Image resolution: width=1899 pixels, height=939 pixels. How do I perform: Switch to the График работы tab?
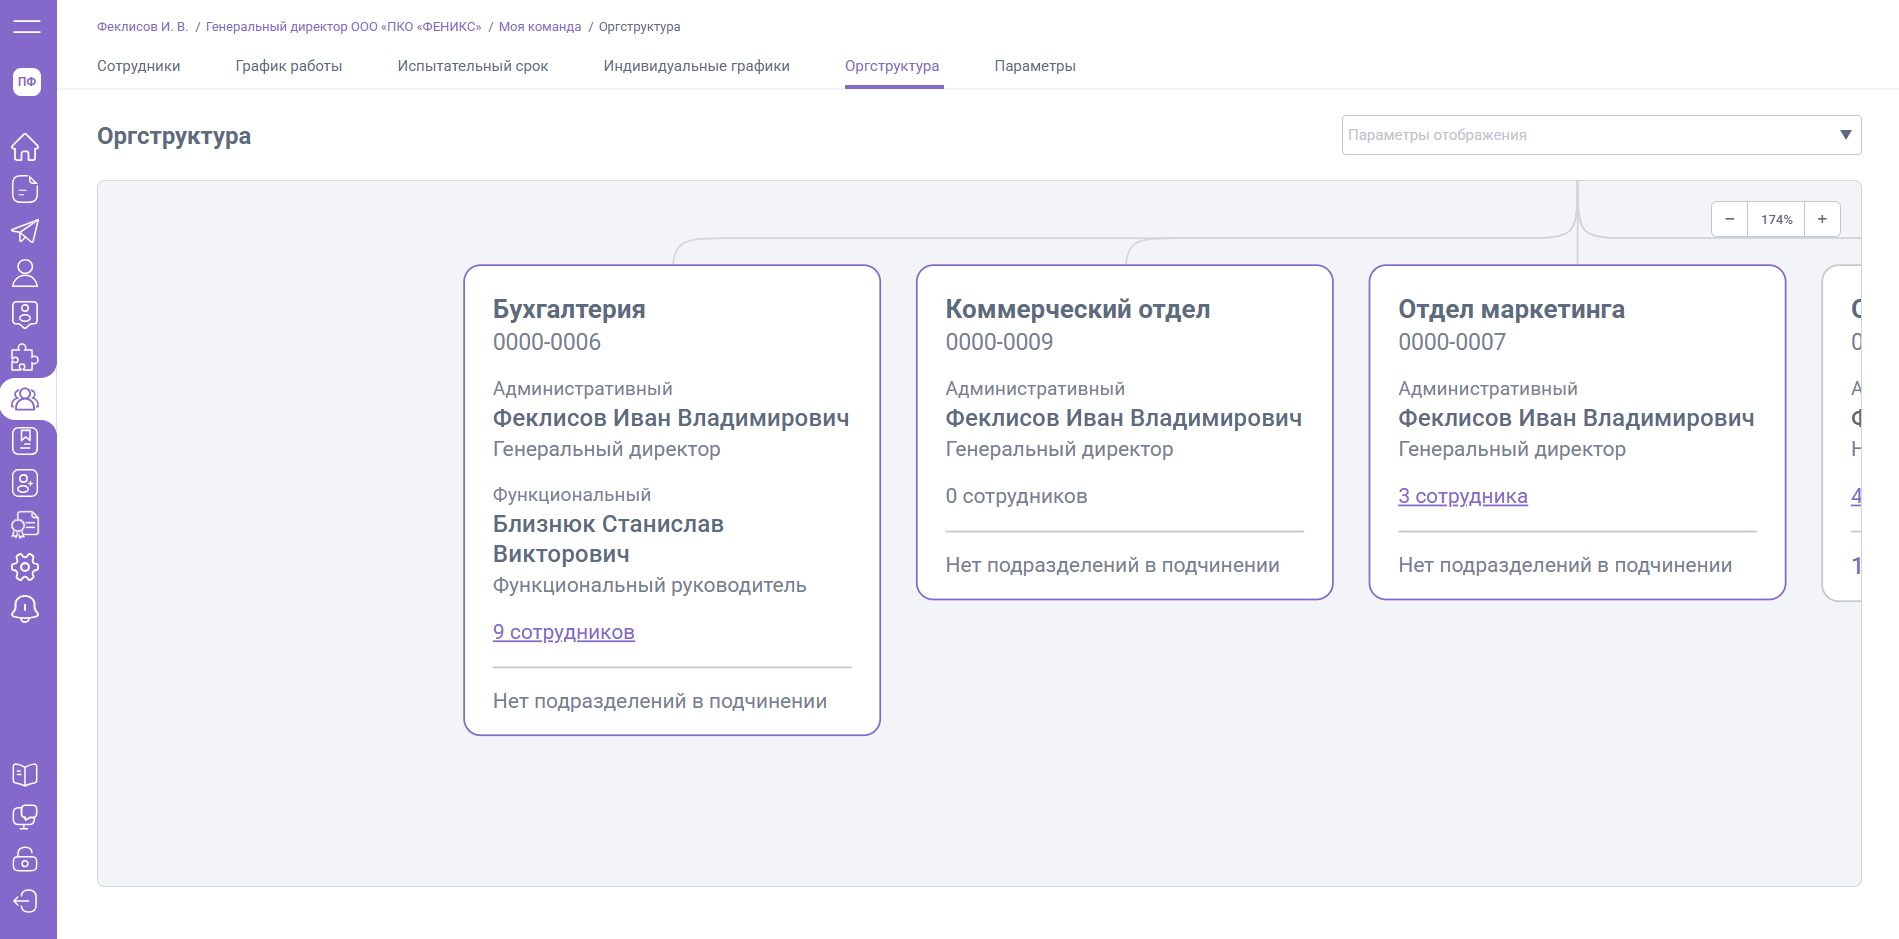tap(289, 66)
